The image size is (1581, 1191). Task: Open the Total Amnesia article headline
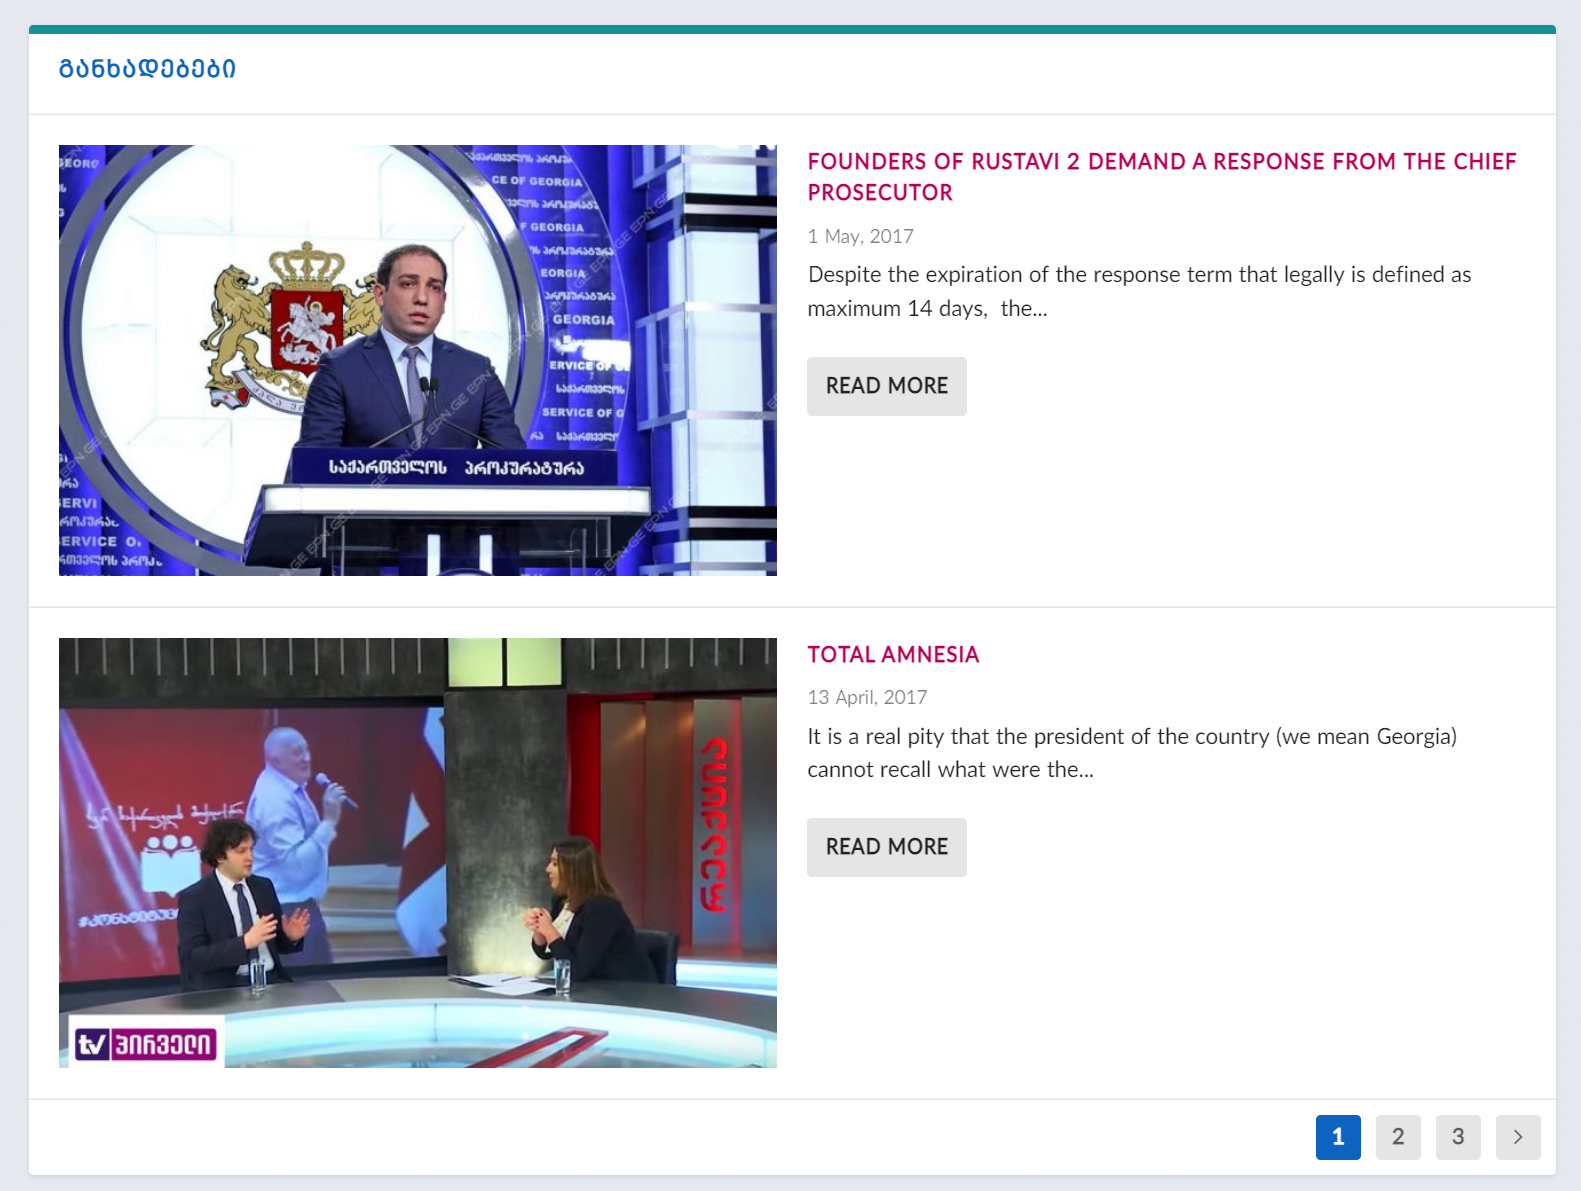[893, 655]
